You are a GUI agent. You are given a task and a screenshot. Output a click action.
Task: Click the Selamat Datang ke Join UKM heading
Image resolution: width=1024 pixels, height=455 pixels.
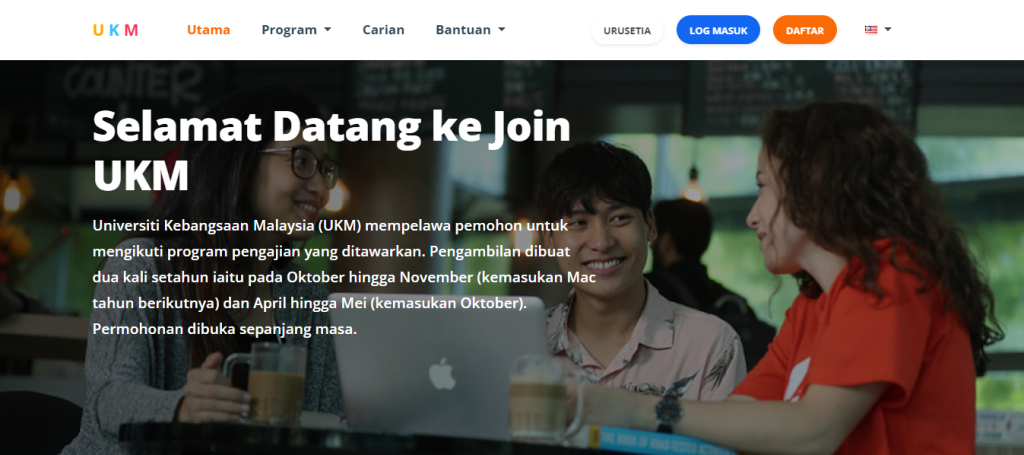(332, 151)
